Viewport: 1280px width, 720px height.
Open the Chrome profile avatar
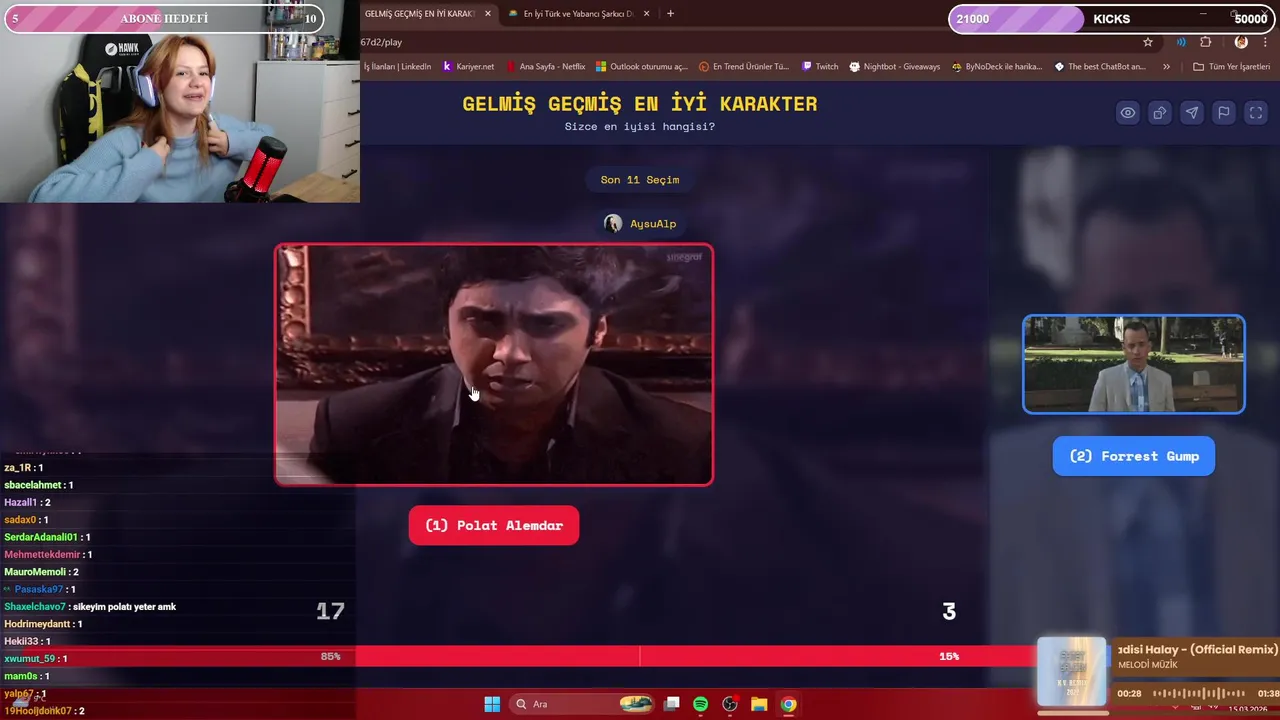pyautogui.click(x=1241, y=42)
